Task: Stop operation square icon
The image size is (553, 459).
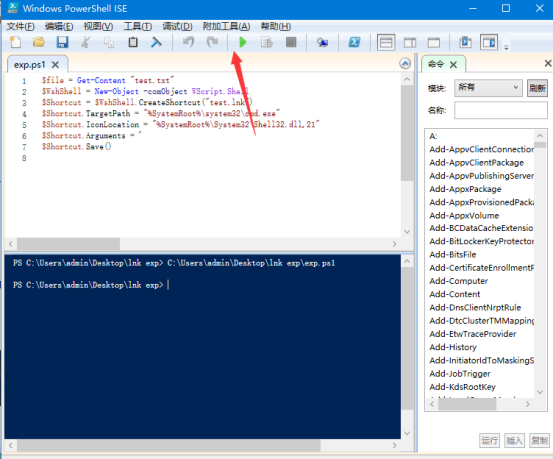Action: pos(291,42)
